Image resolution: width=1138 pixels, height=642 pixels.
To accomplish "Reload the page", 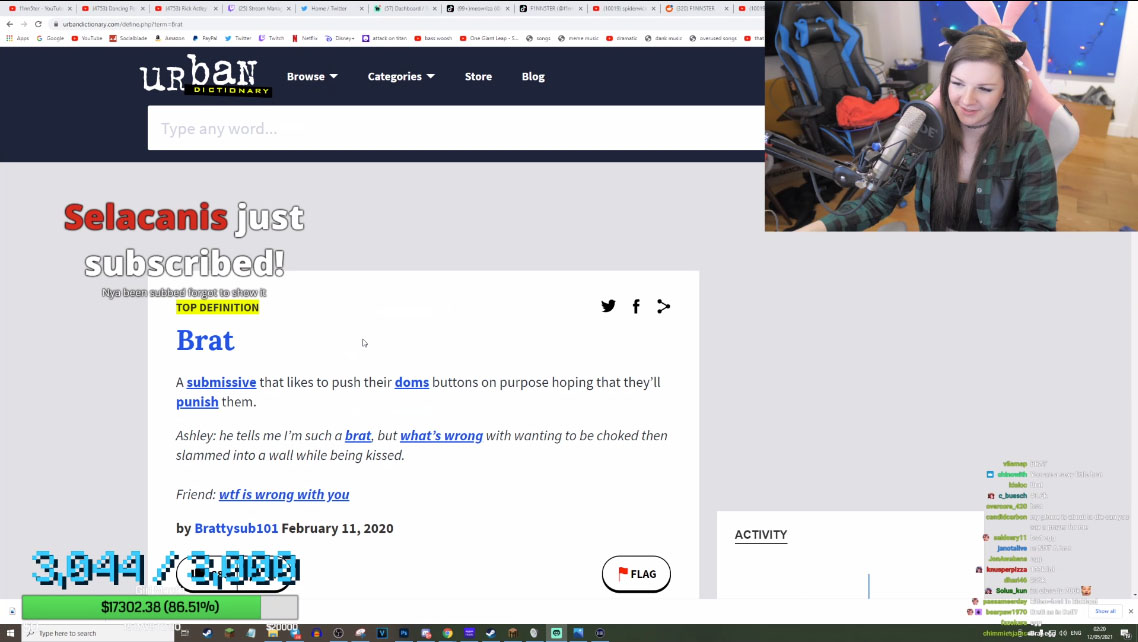I will [x=38, y=24].
